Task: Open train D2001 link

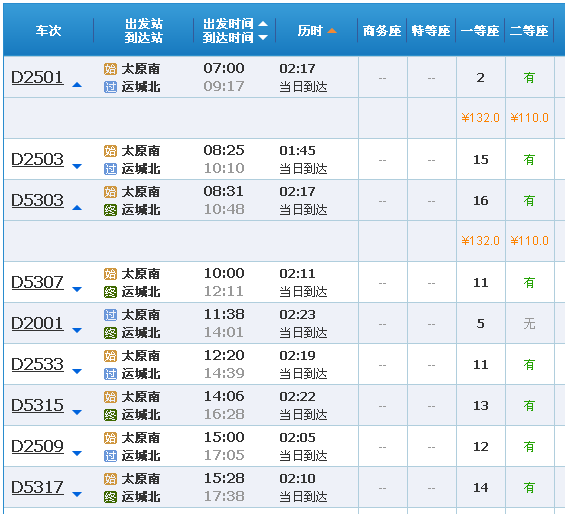Action: click(37, 323)
